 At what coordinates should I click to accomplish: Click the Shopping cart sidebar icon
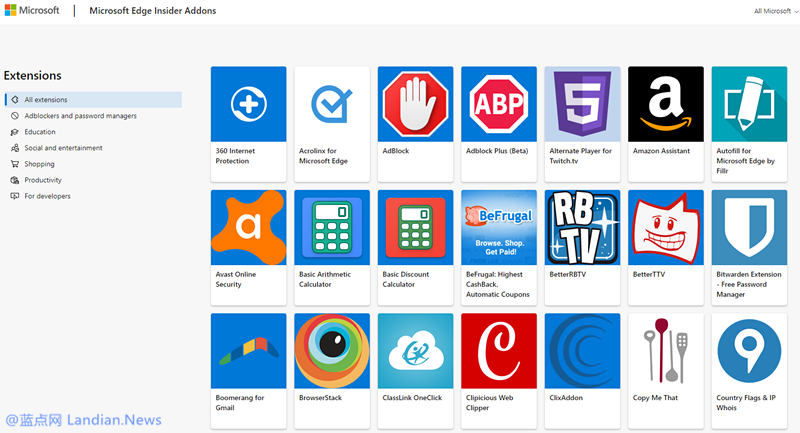(x=15, y=164)
